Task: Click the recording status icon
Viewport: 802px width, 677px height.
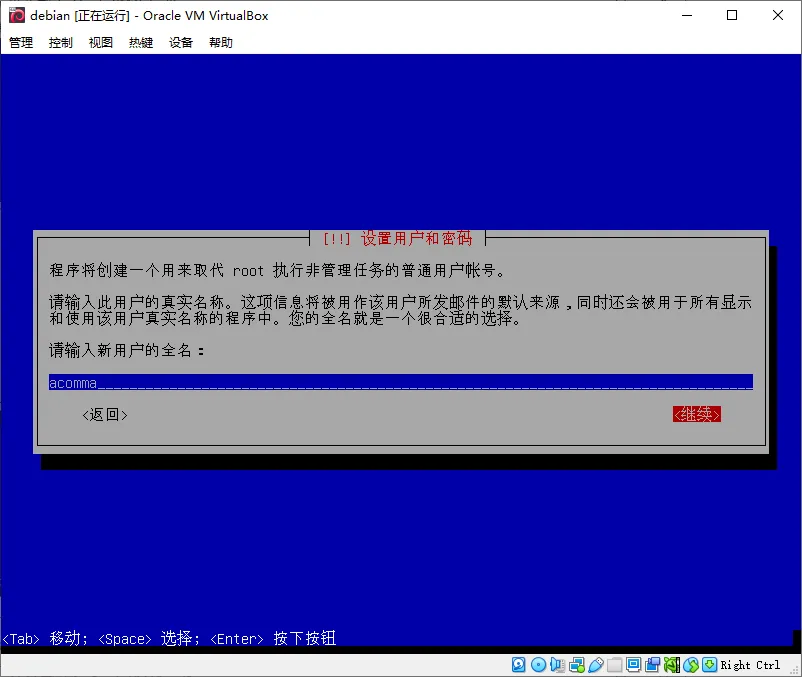Action: pos(653,664)
